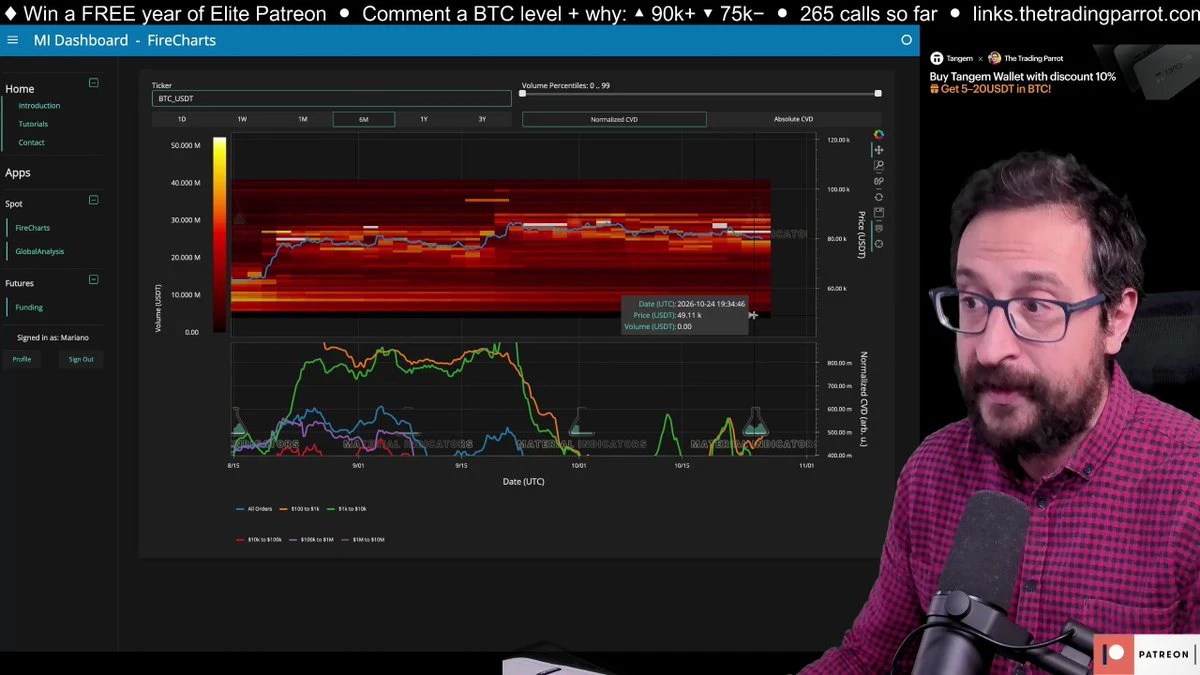Click the Volume Percentiles right slider handle
Image resolution: width=1200 pixels, height=675 pixels.
878,94
